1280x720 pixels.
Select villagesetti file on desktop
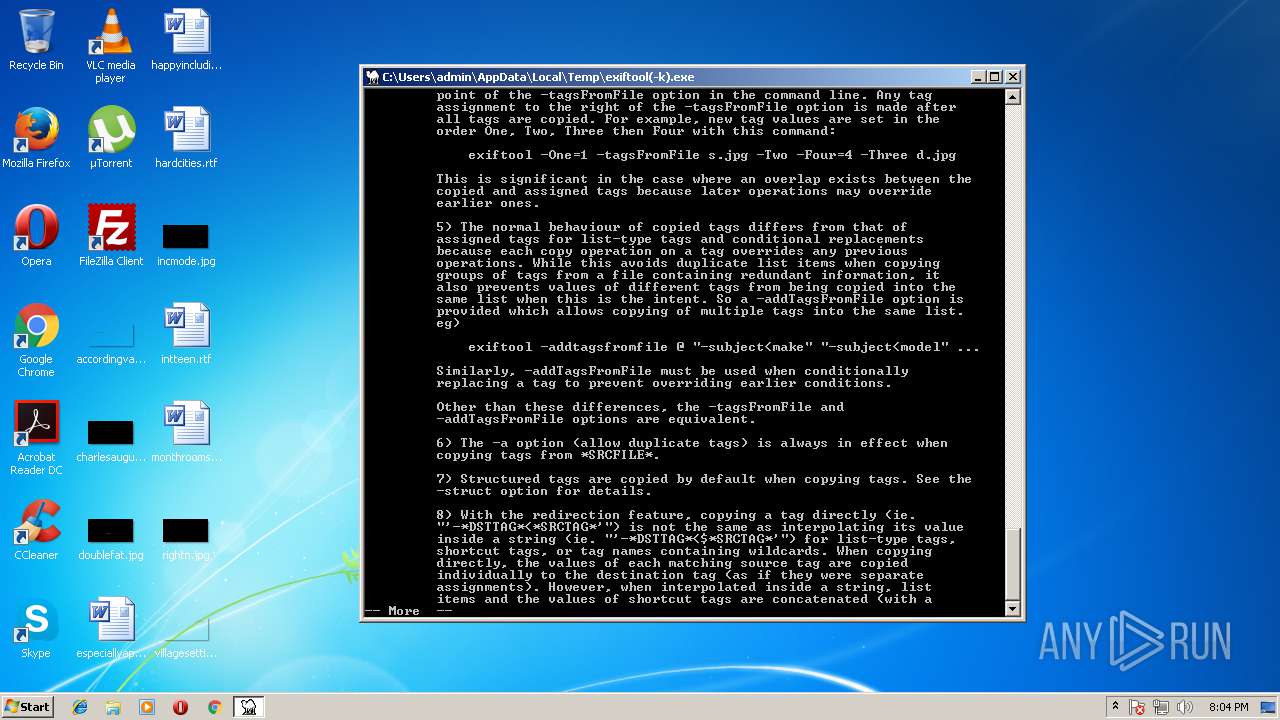click(186, 636)
